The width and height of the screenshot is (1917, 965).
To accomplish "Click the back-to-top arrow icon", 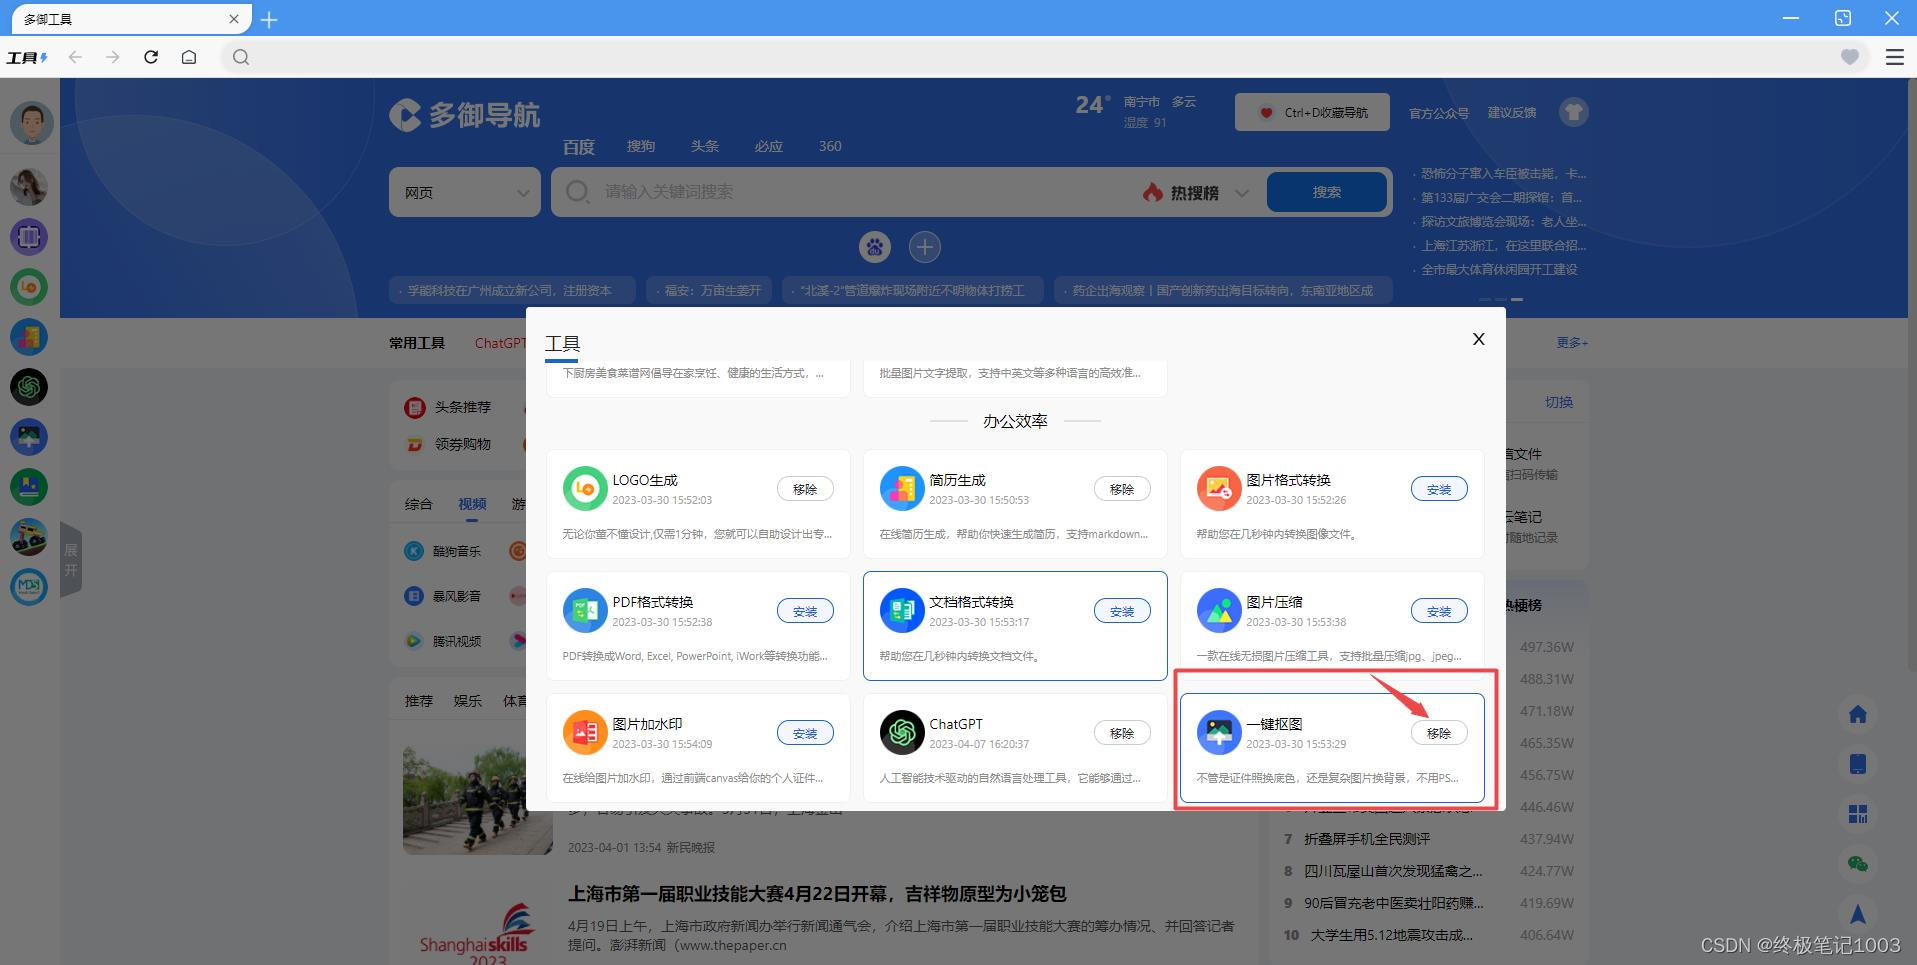I will (x=1858, y=914).
